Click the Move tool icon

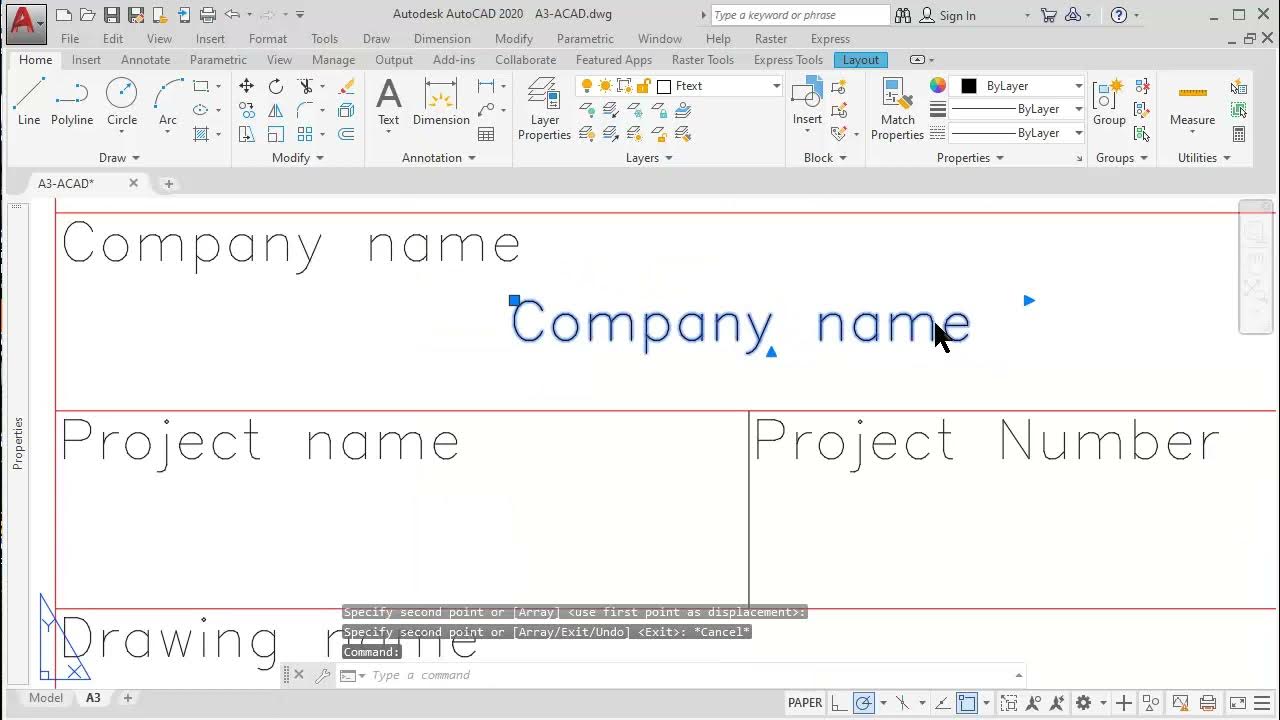pyautogui.click(x=246, y=86)
